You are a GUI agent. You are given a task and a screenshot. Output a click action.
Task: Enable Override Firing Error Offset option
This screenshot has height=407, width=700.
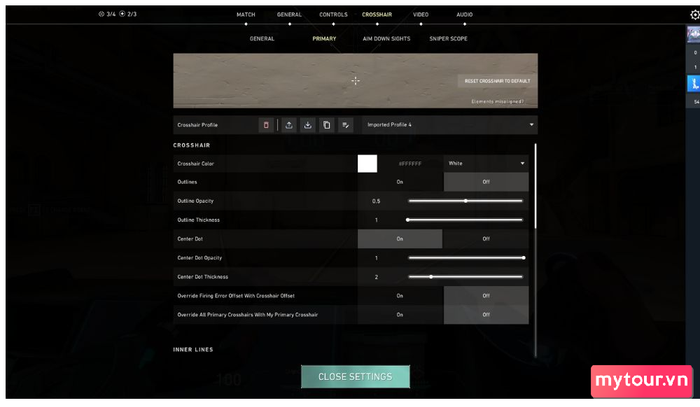tap(400, 296)
